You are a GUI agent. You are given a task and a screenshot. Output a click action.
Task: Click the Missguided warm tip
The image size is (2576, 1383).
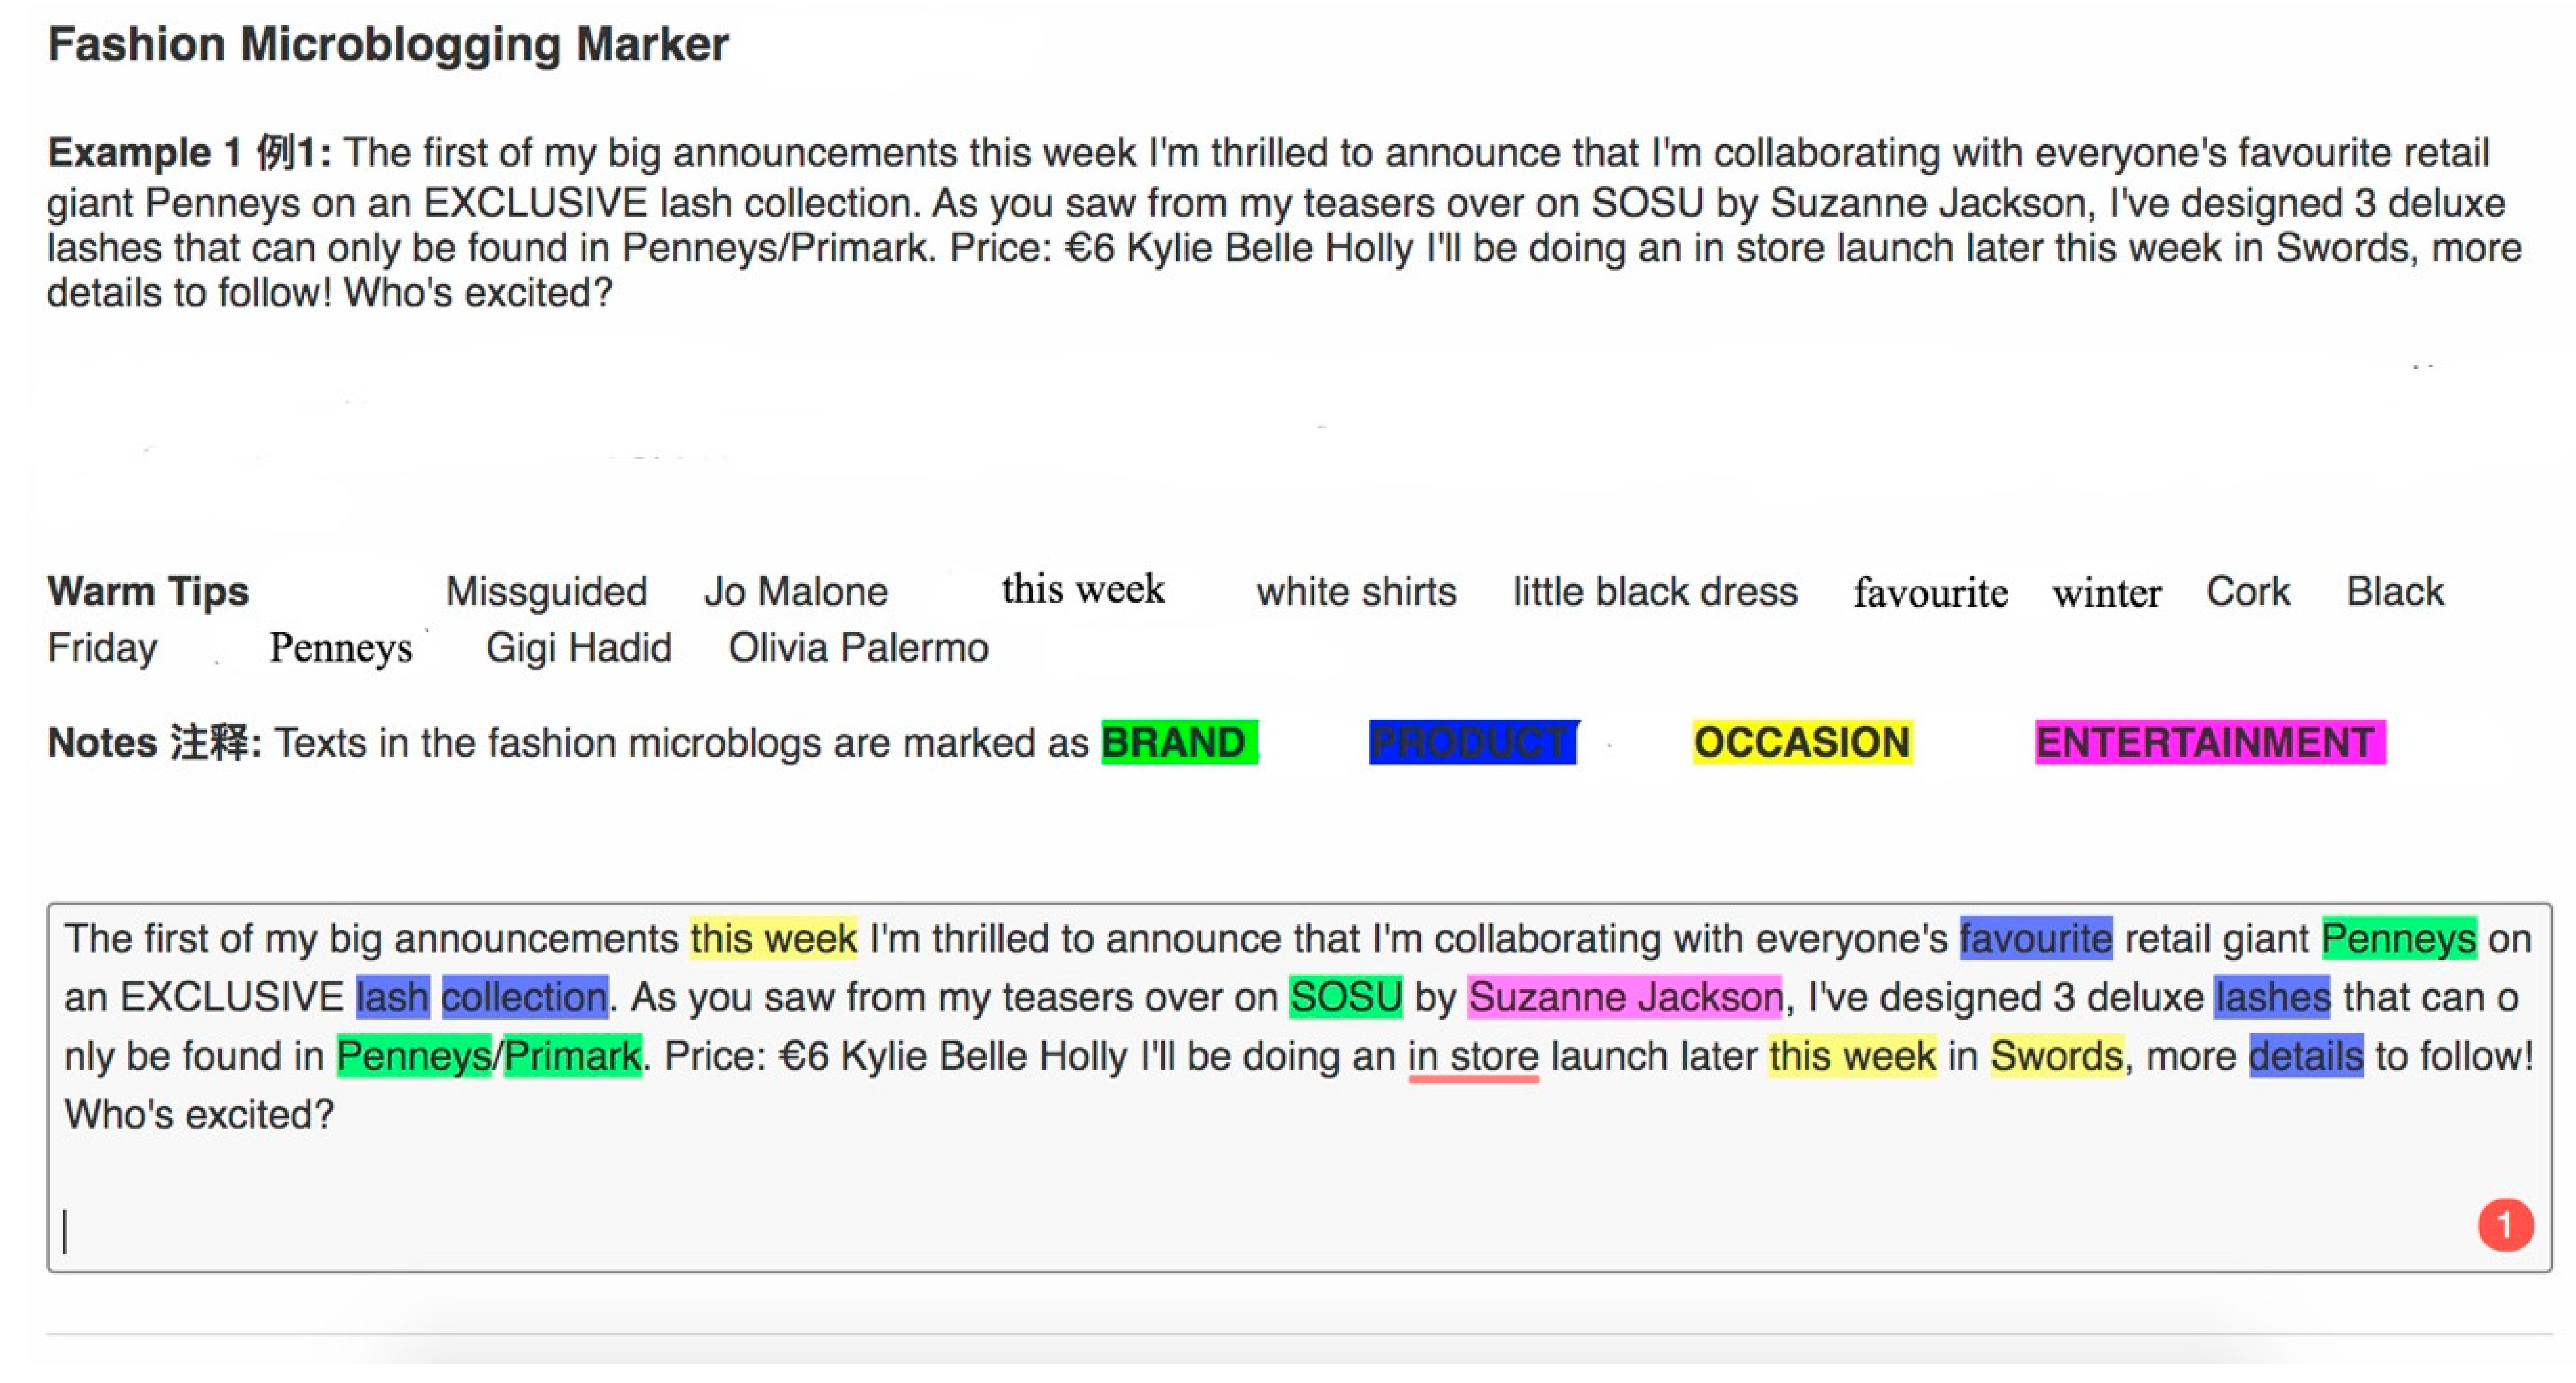pos(546,591)
